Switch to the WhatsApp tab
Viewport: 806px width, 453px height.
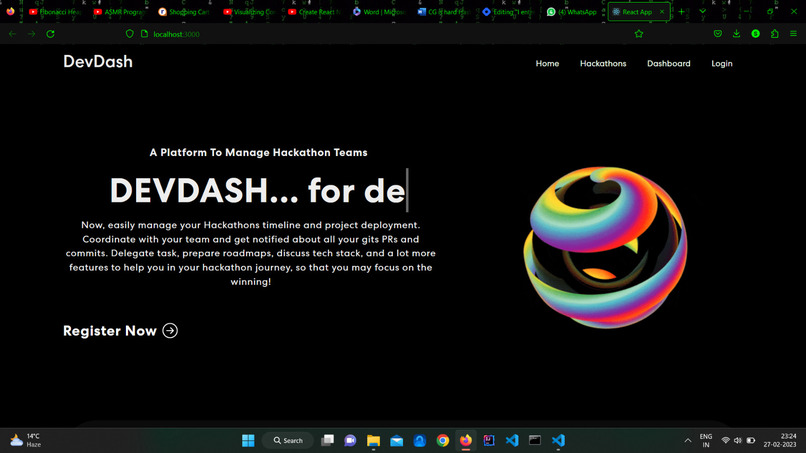pyautogui.click(x=573, y=11)
